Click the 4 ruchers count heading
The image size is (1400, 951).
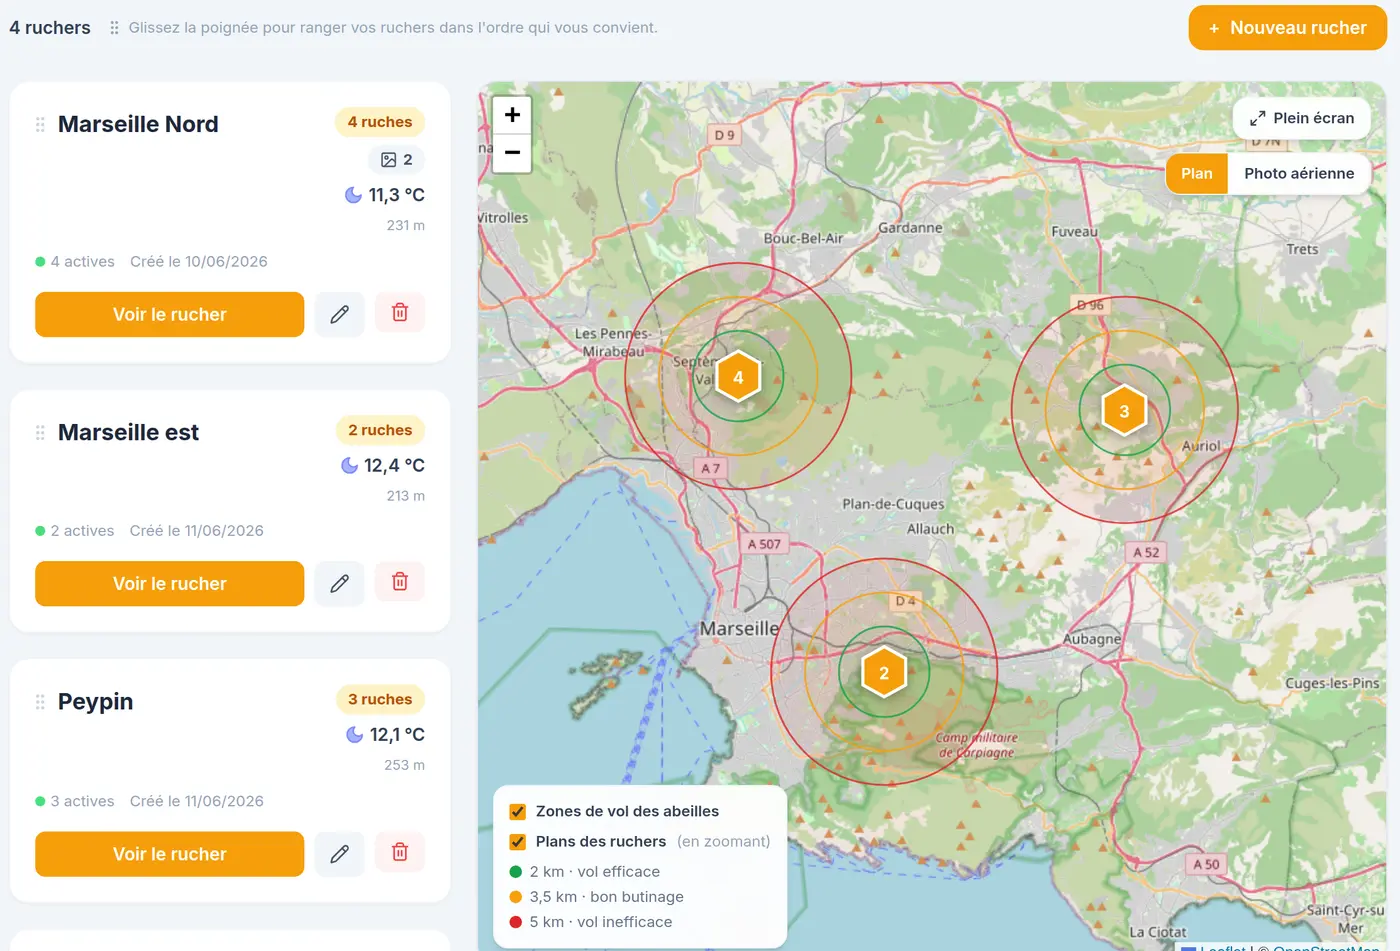point(50,28)
